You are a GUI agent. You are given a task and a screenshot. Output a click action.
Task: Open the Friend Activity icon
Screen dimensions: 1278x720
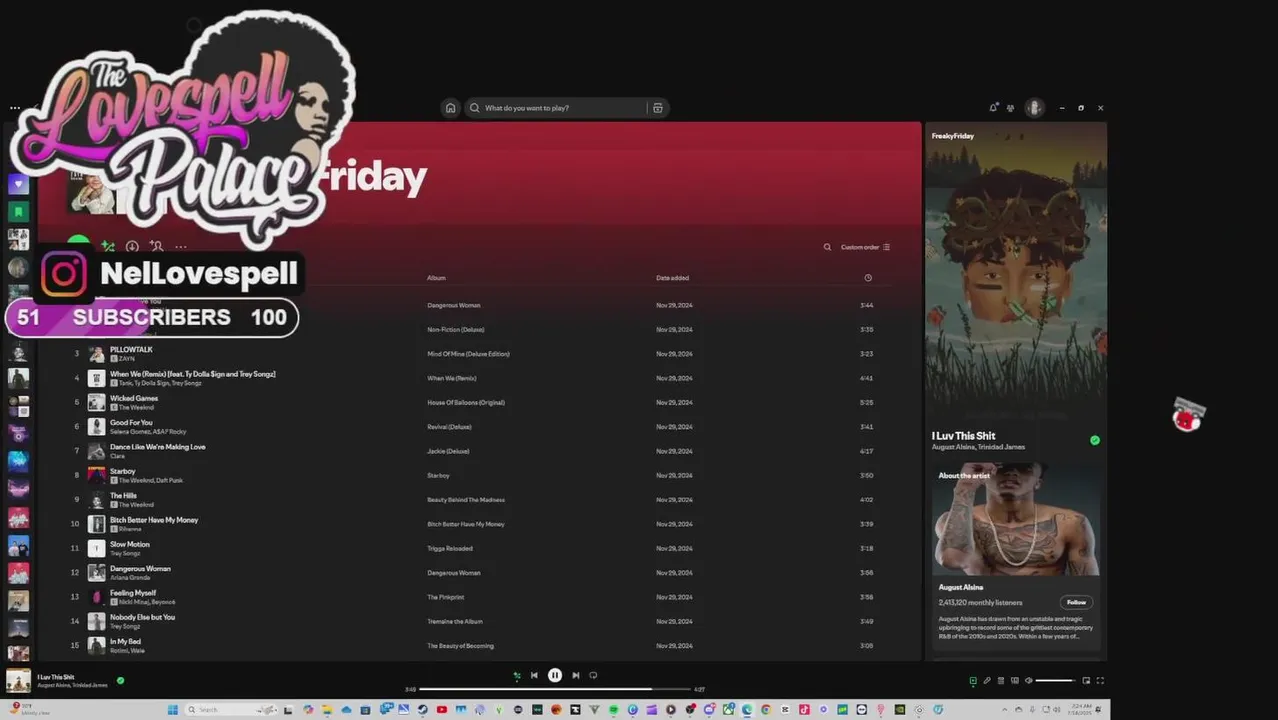1011,108
